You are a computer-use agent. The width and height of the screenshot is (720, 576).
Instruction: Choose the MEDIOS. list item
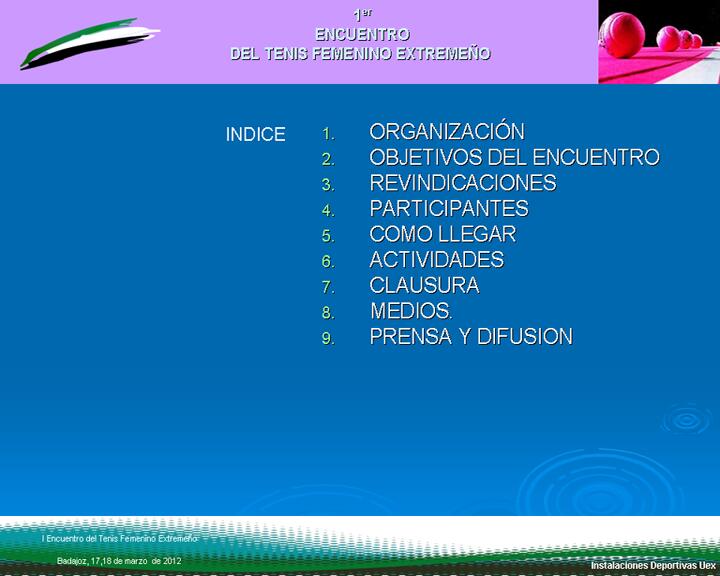click(411, 311)
